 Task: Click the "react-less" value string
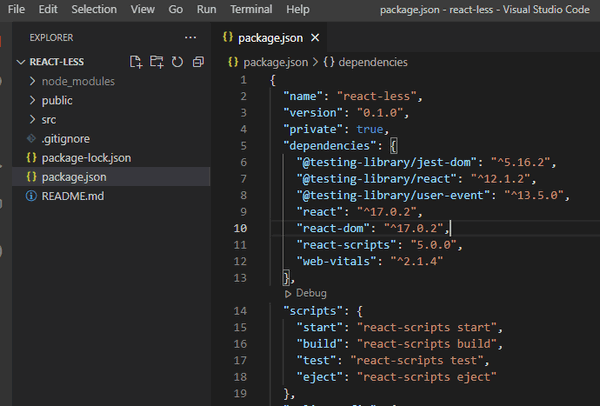[x=377, y=96]
